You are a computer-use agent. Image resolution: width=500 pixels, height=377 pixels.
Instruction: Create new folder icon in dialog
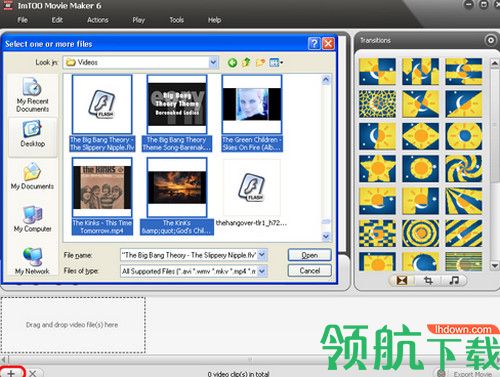(260, 62)
